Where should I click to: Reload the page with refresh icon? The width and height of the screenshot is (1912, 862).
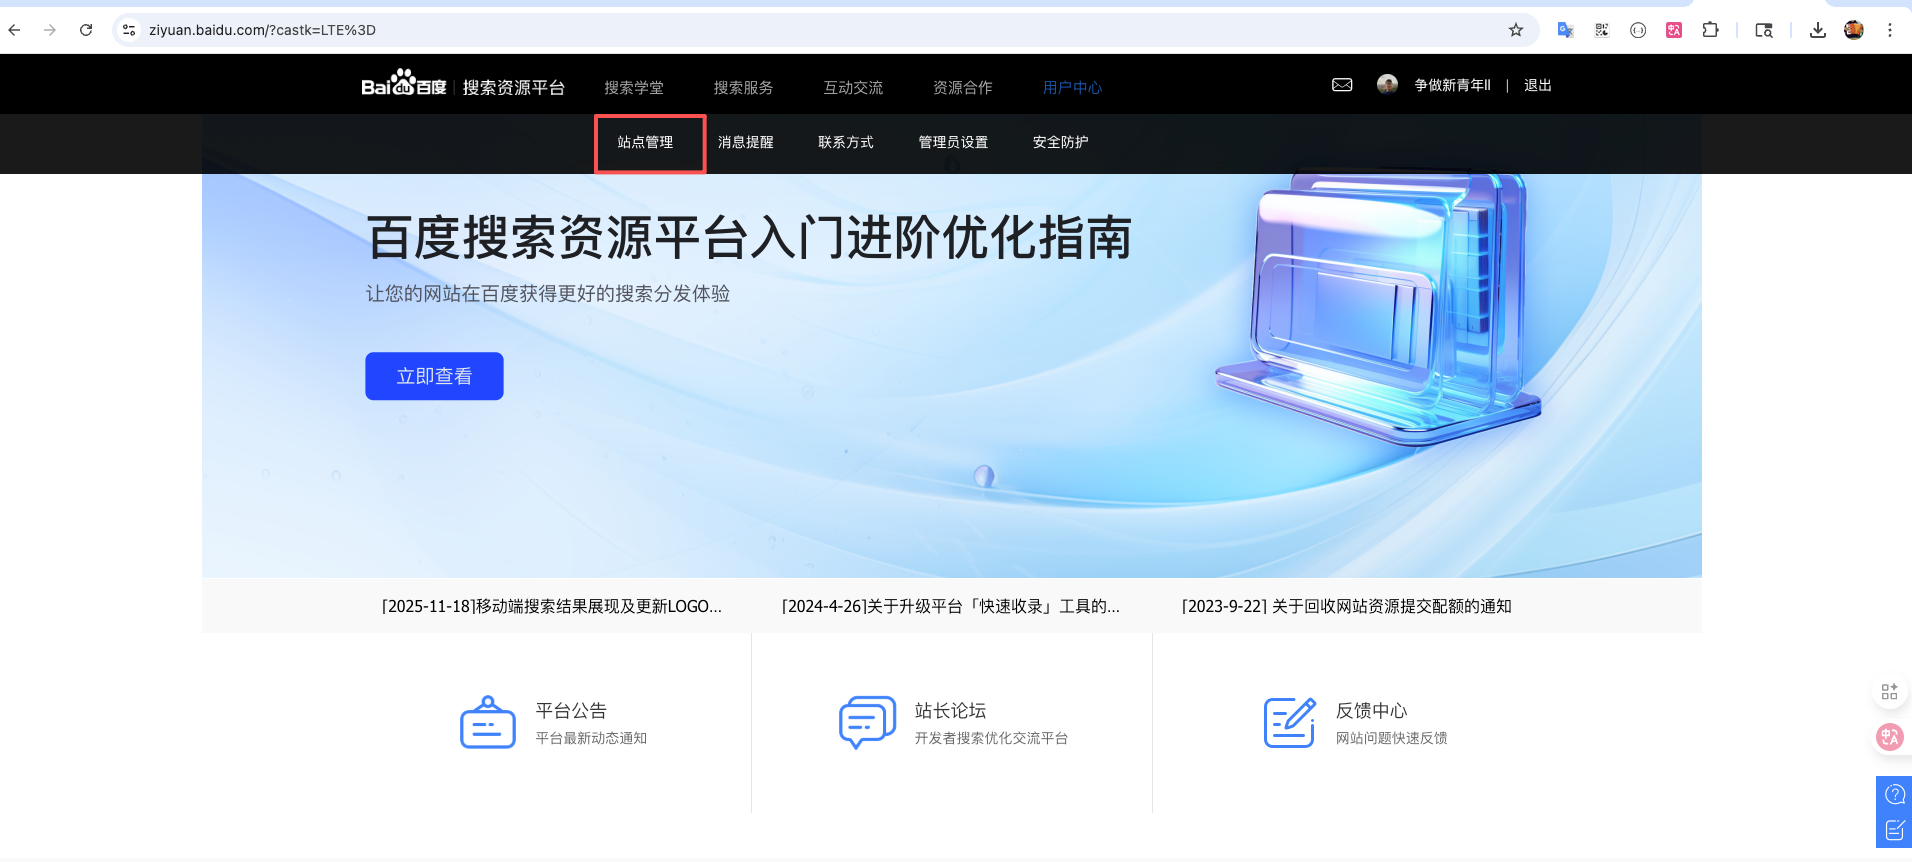coord(86,30)
